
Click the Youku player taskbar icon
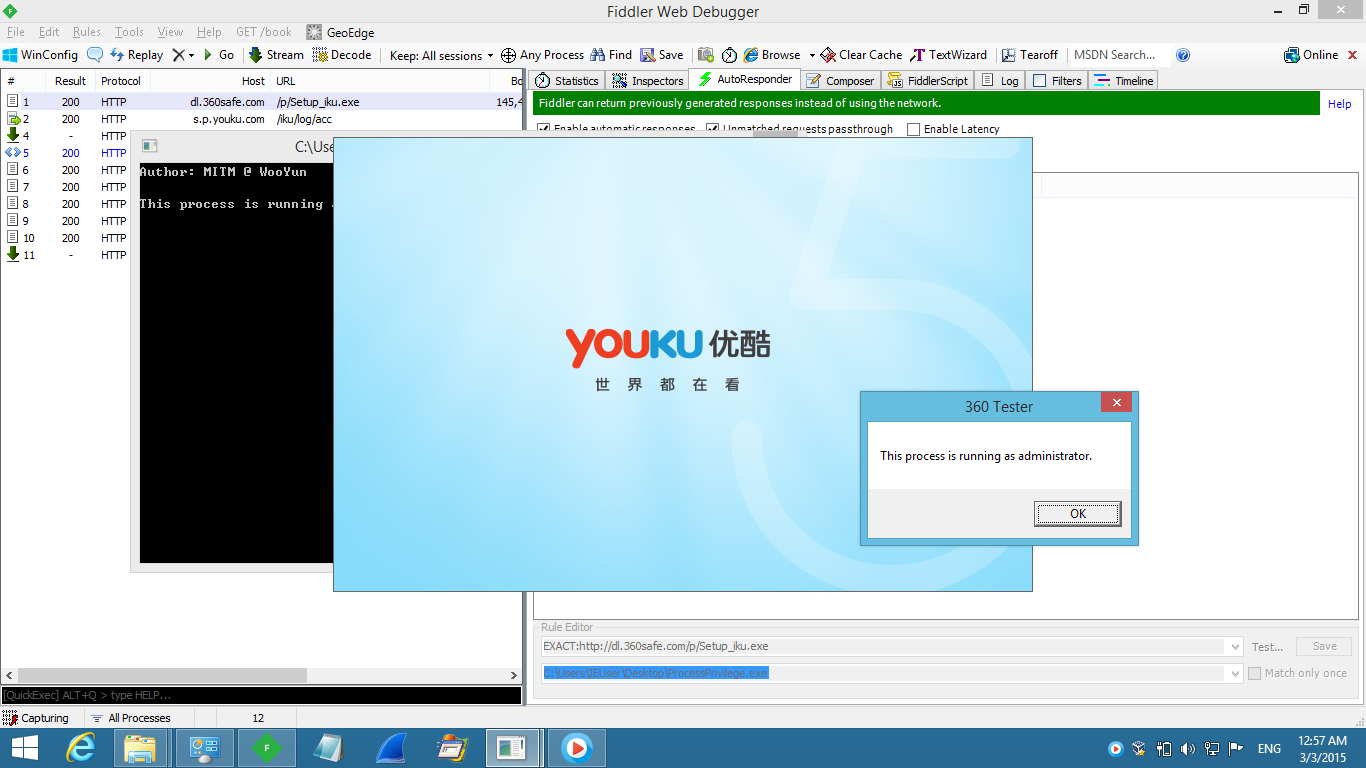576,748
